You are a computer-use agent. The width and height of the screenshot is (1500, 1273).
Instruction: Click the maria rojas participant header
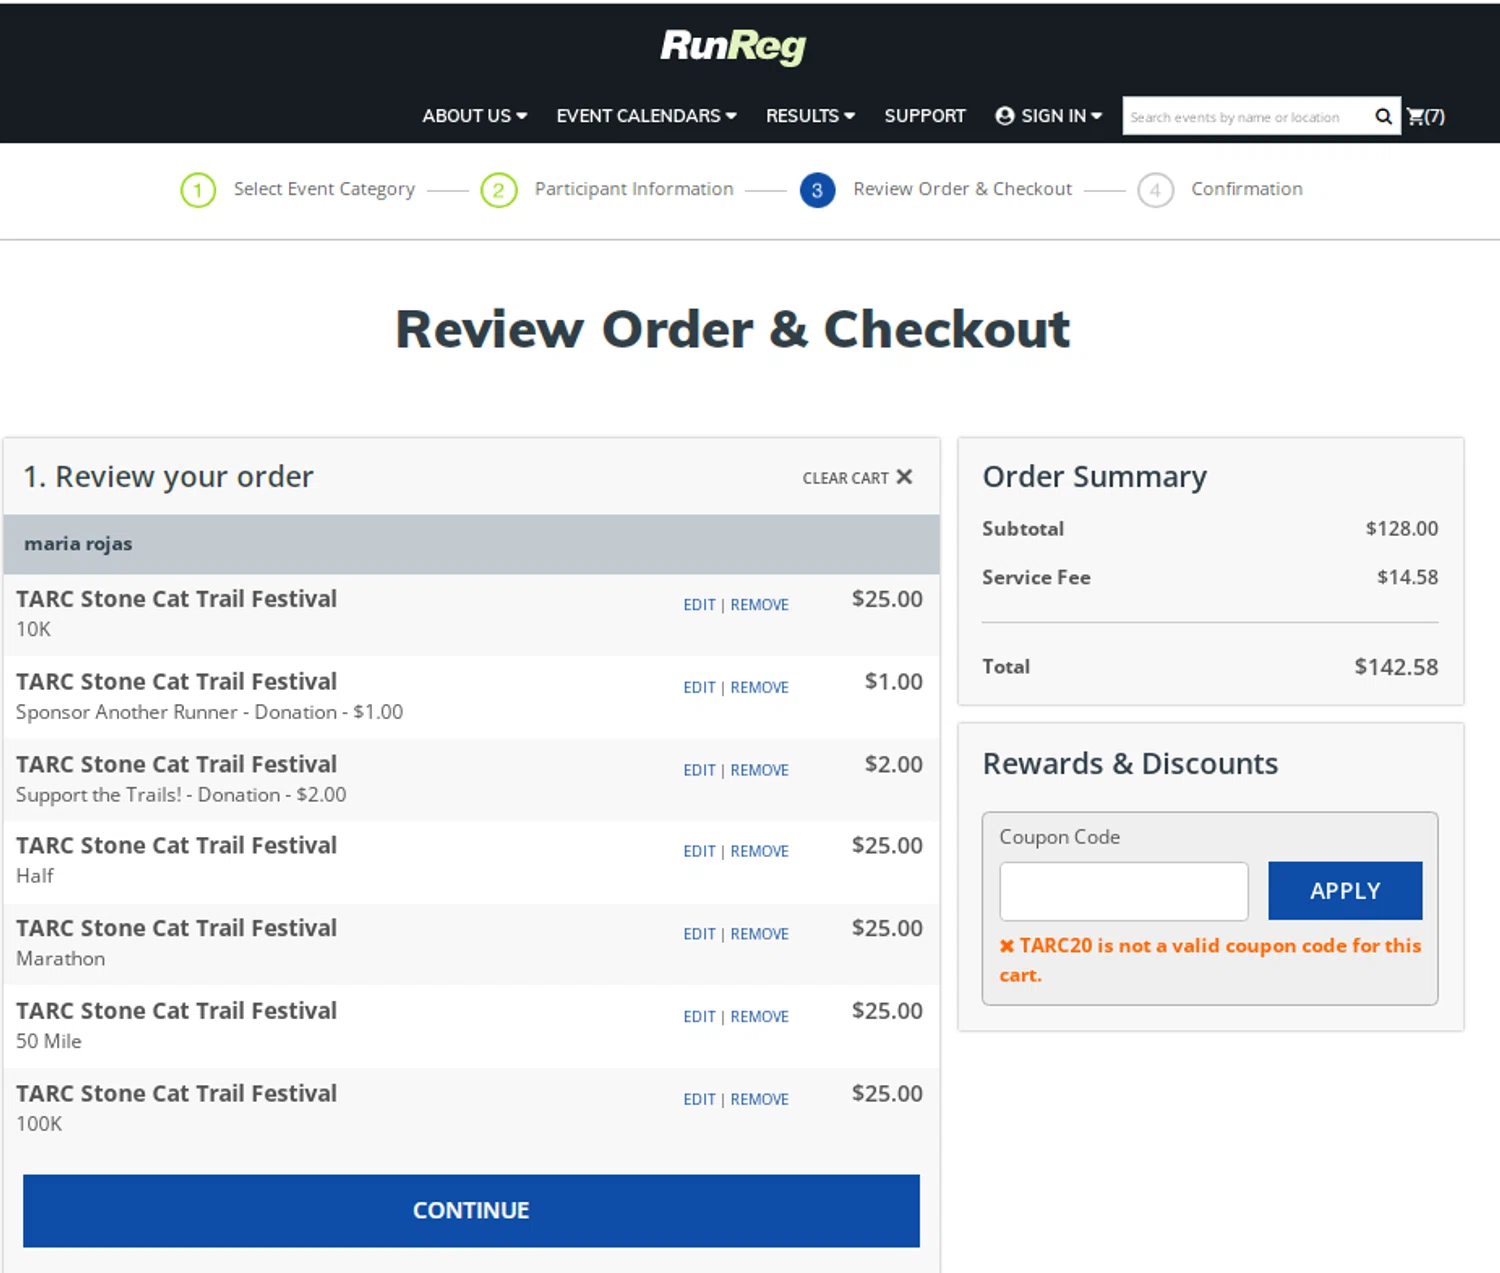point(471,544)
